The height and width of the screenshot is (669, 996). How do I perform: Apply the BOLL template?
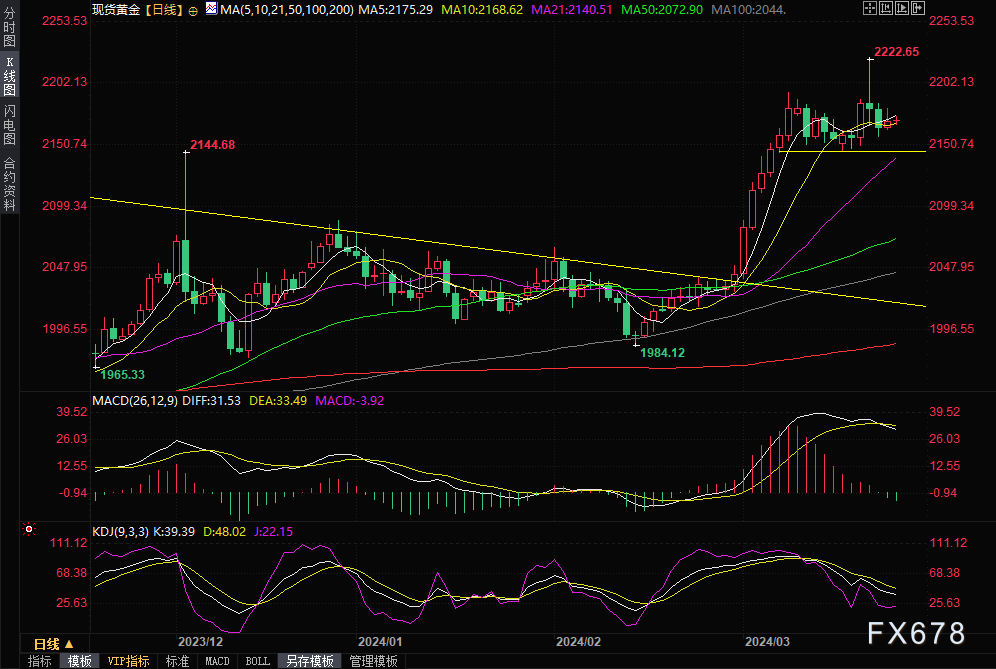pyautogui.click(x=257, y=661)
